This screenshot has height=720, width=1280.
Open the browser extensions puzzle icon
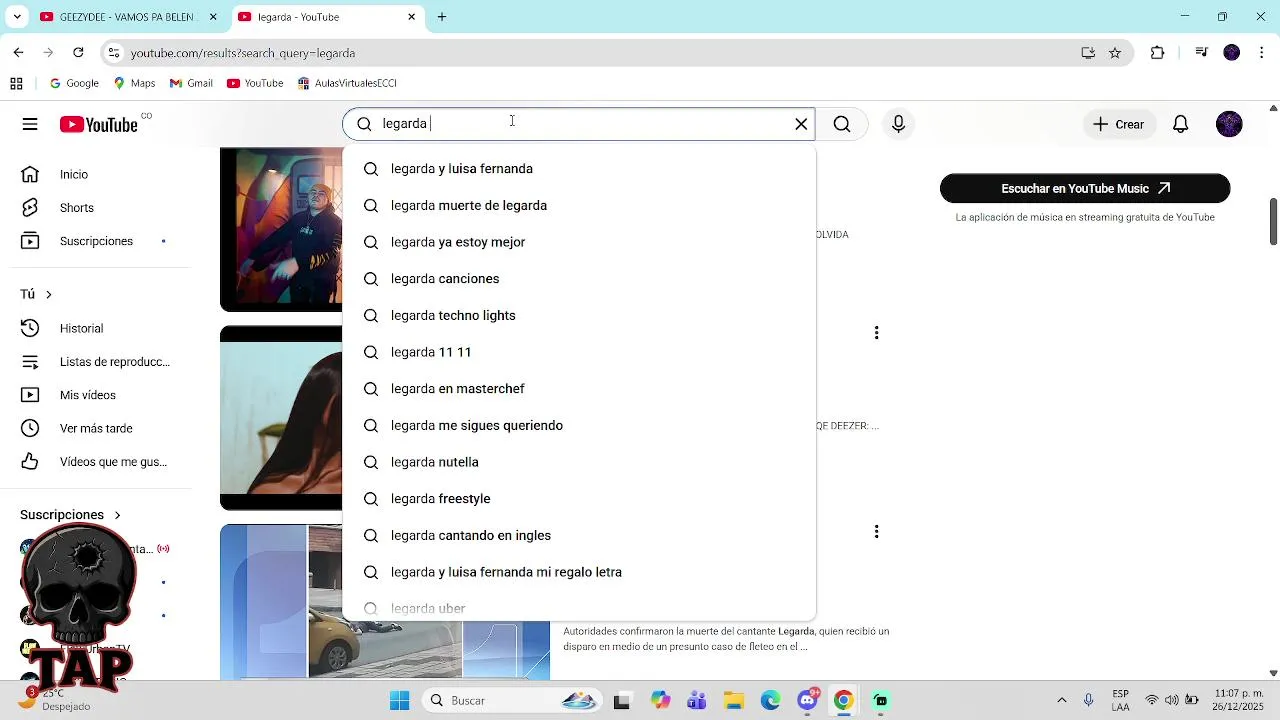click(x=1157, y=53)
